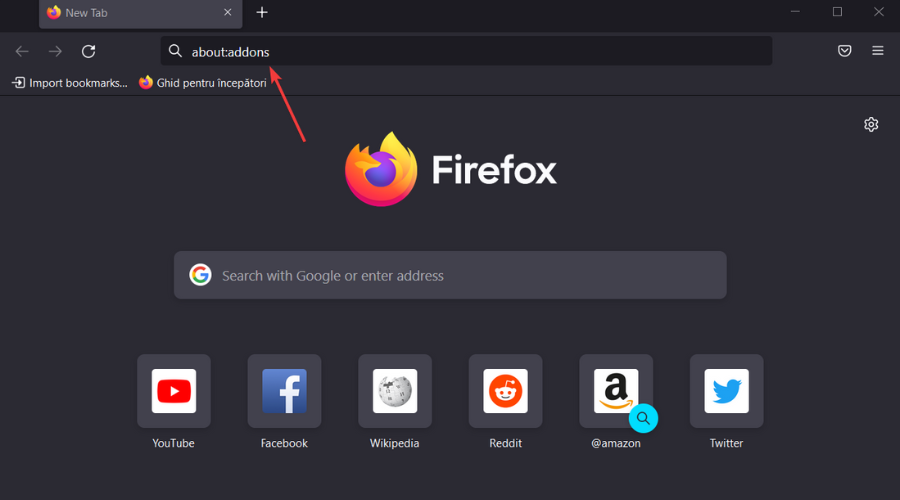Open Pocket saved items icon
The width and height of the screenshot is (900, 500).
point(844,51)
